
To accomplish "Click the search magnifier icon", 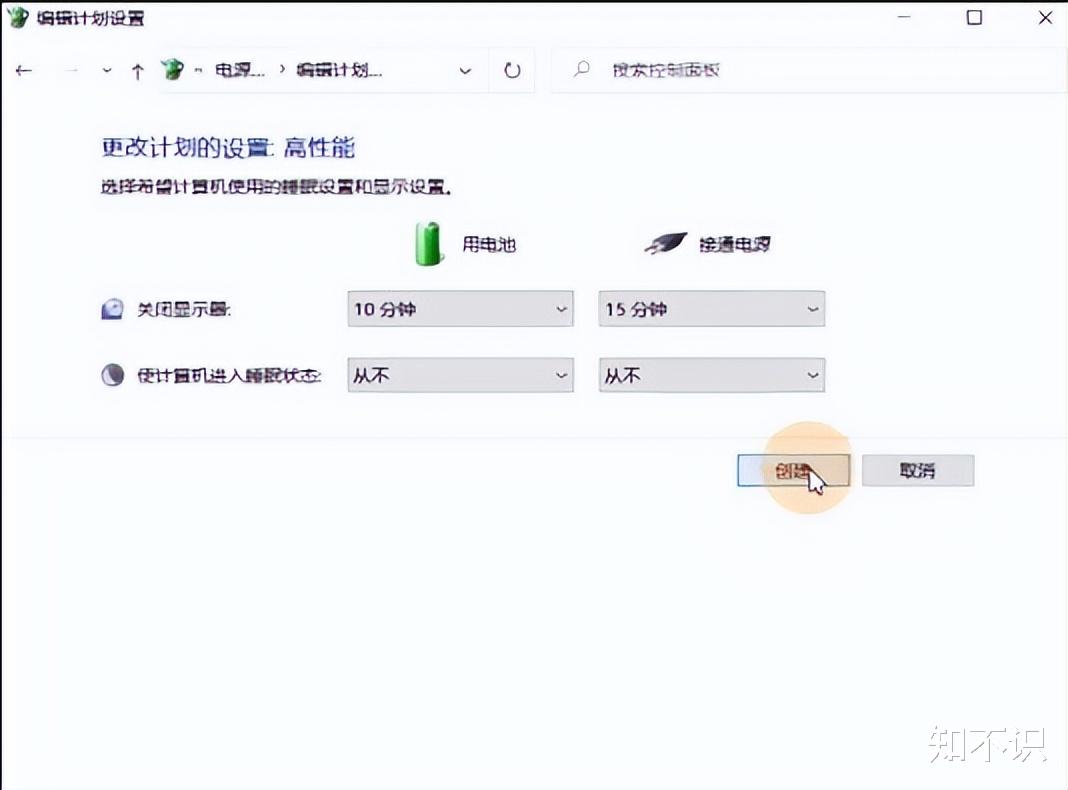I will click(582, 69).
